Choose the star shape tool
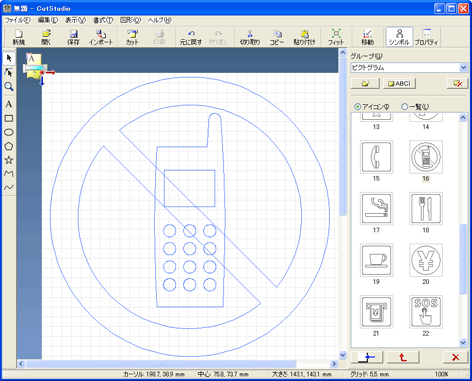Image resolution: width=472 pixels, height=381 pixels. [x=9, y=160]
